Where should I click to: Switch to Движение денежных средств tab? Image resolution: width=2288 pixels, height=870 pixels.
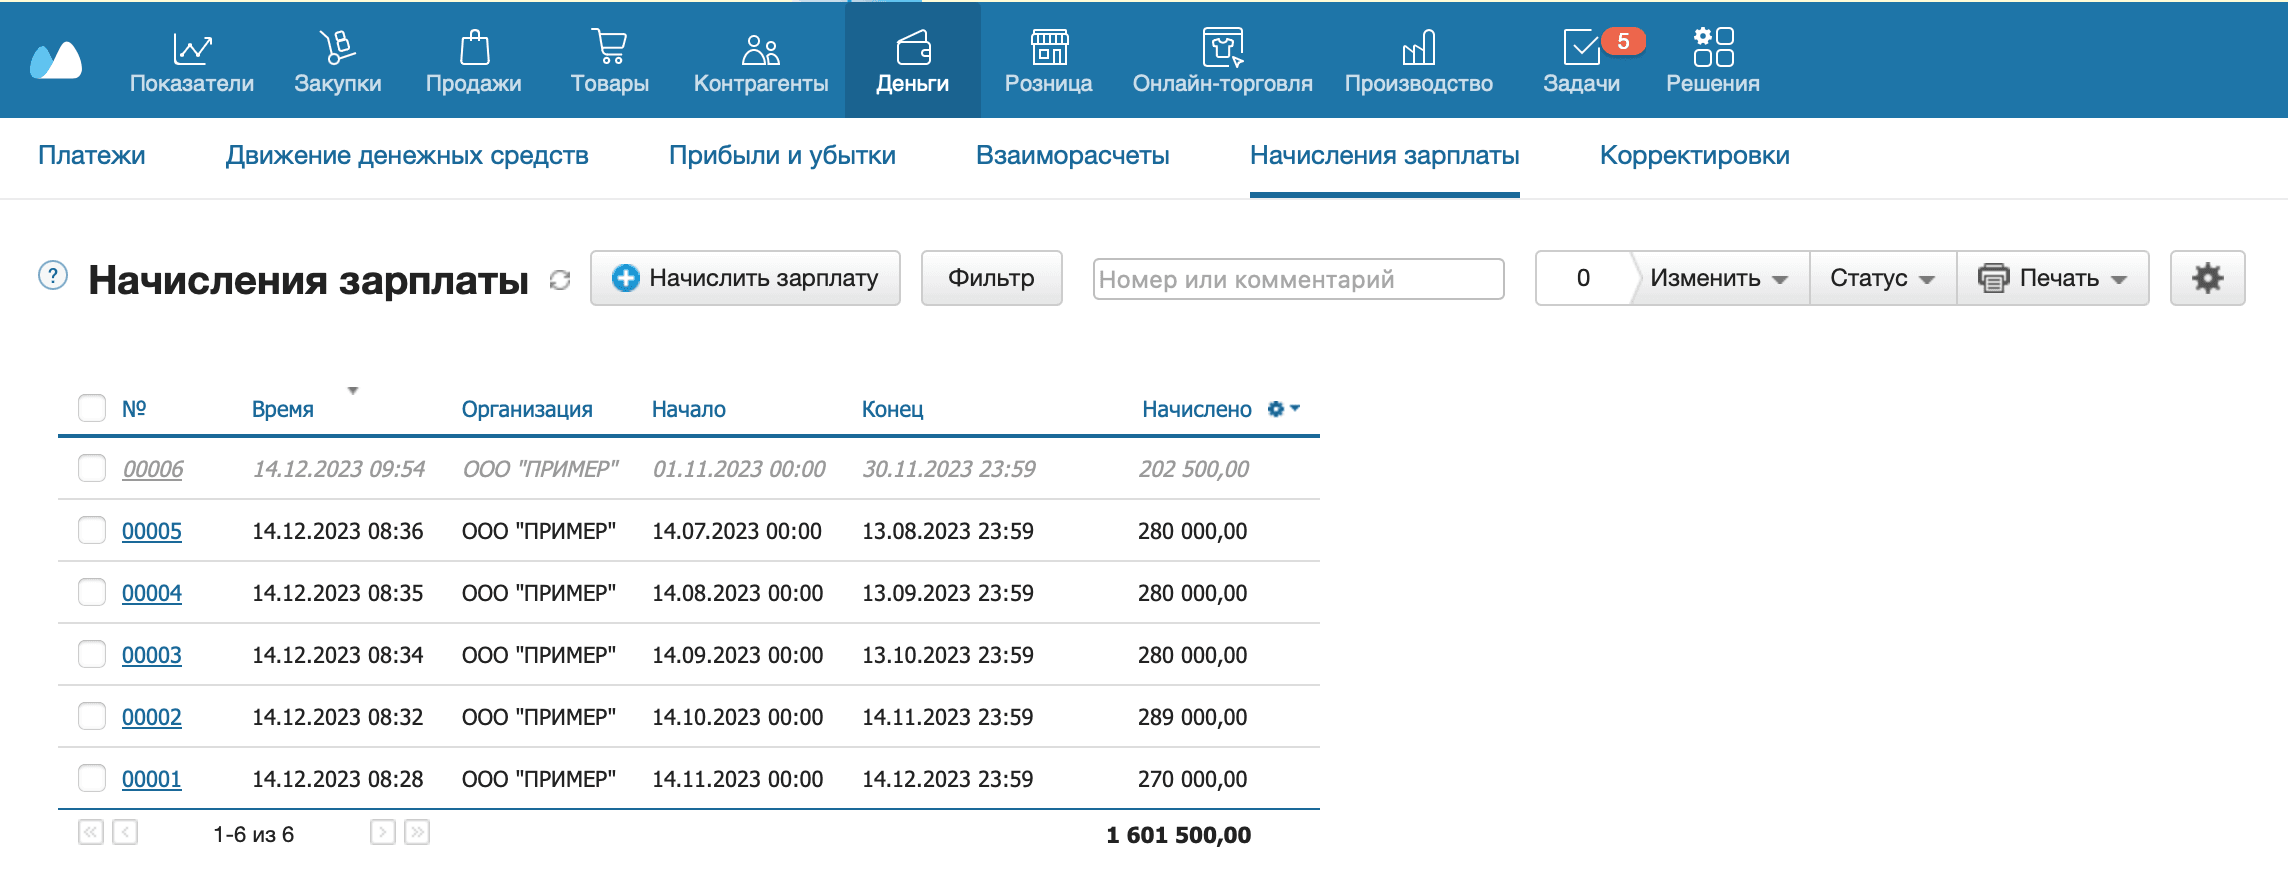407,155
